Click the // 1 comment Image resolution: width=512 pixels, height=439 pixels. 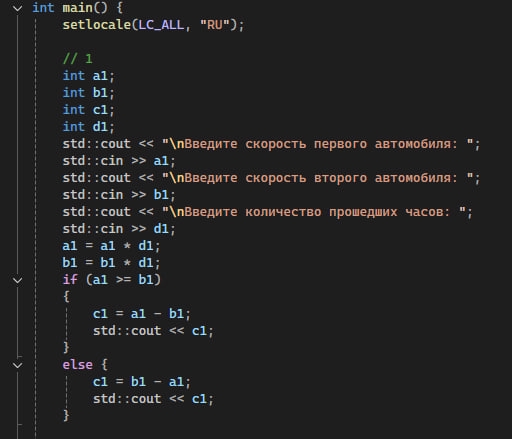[x=77, y=59]
